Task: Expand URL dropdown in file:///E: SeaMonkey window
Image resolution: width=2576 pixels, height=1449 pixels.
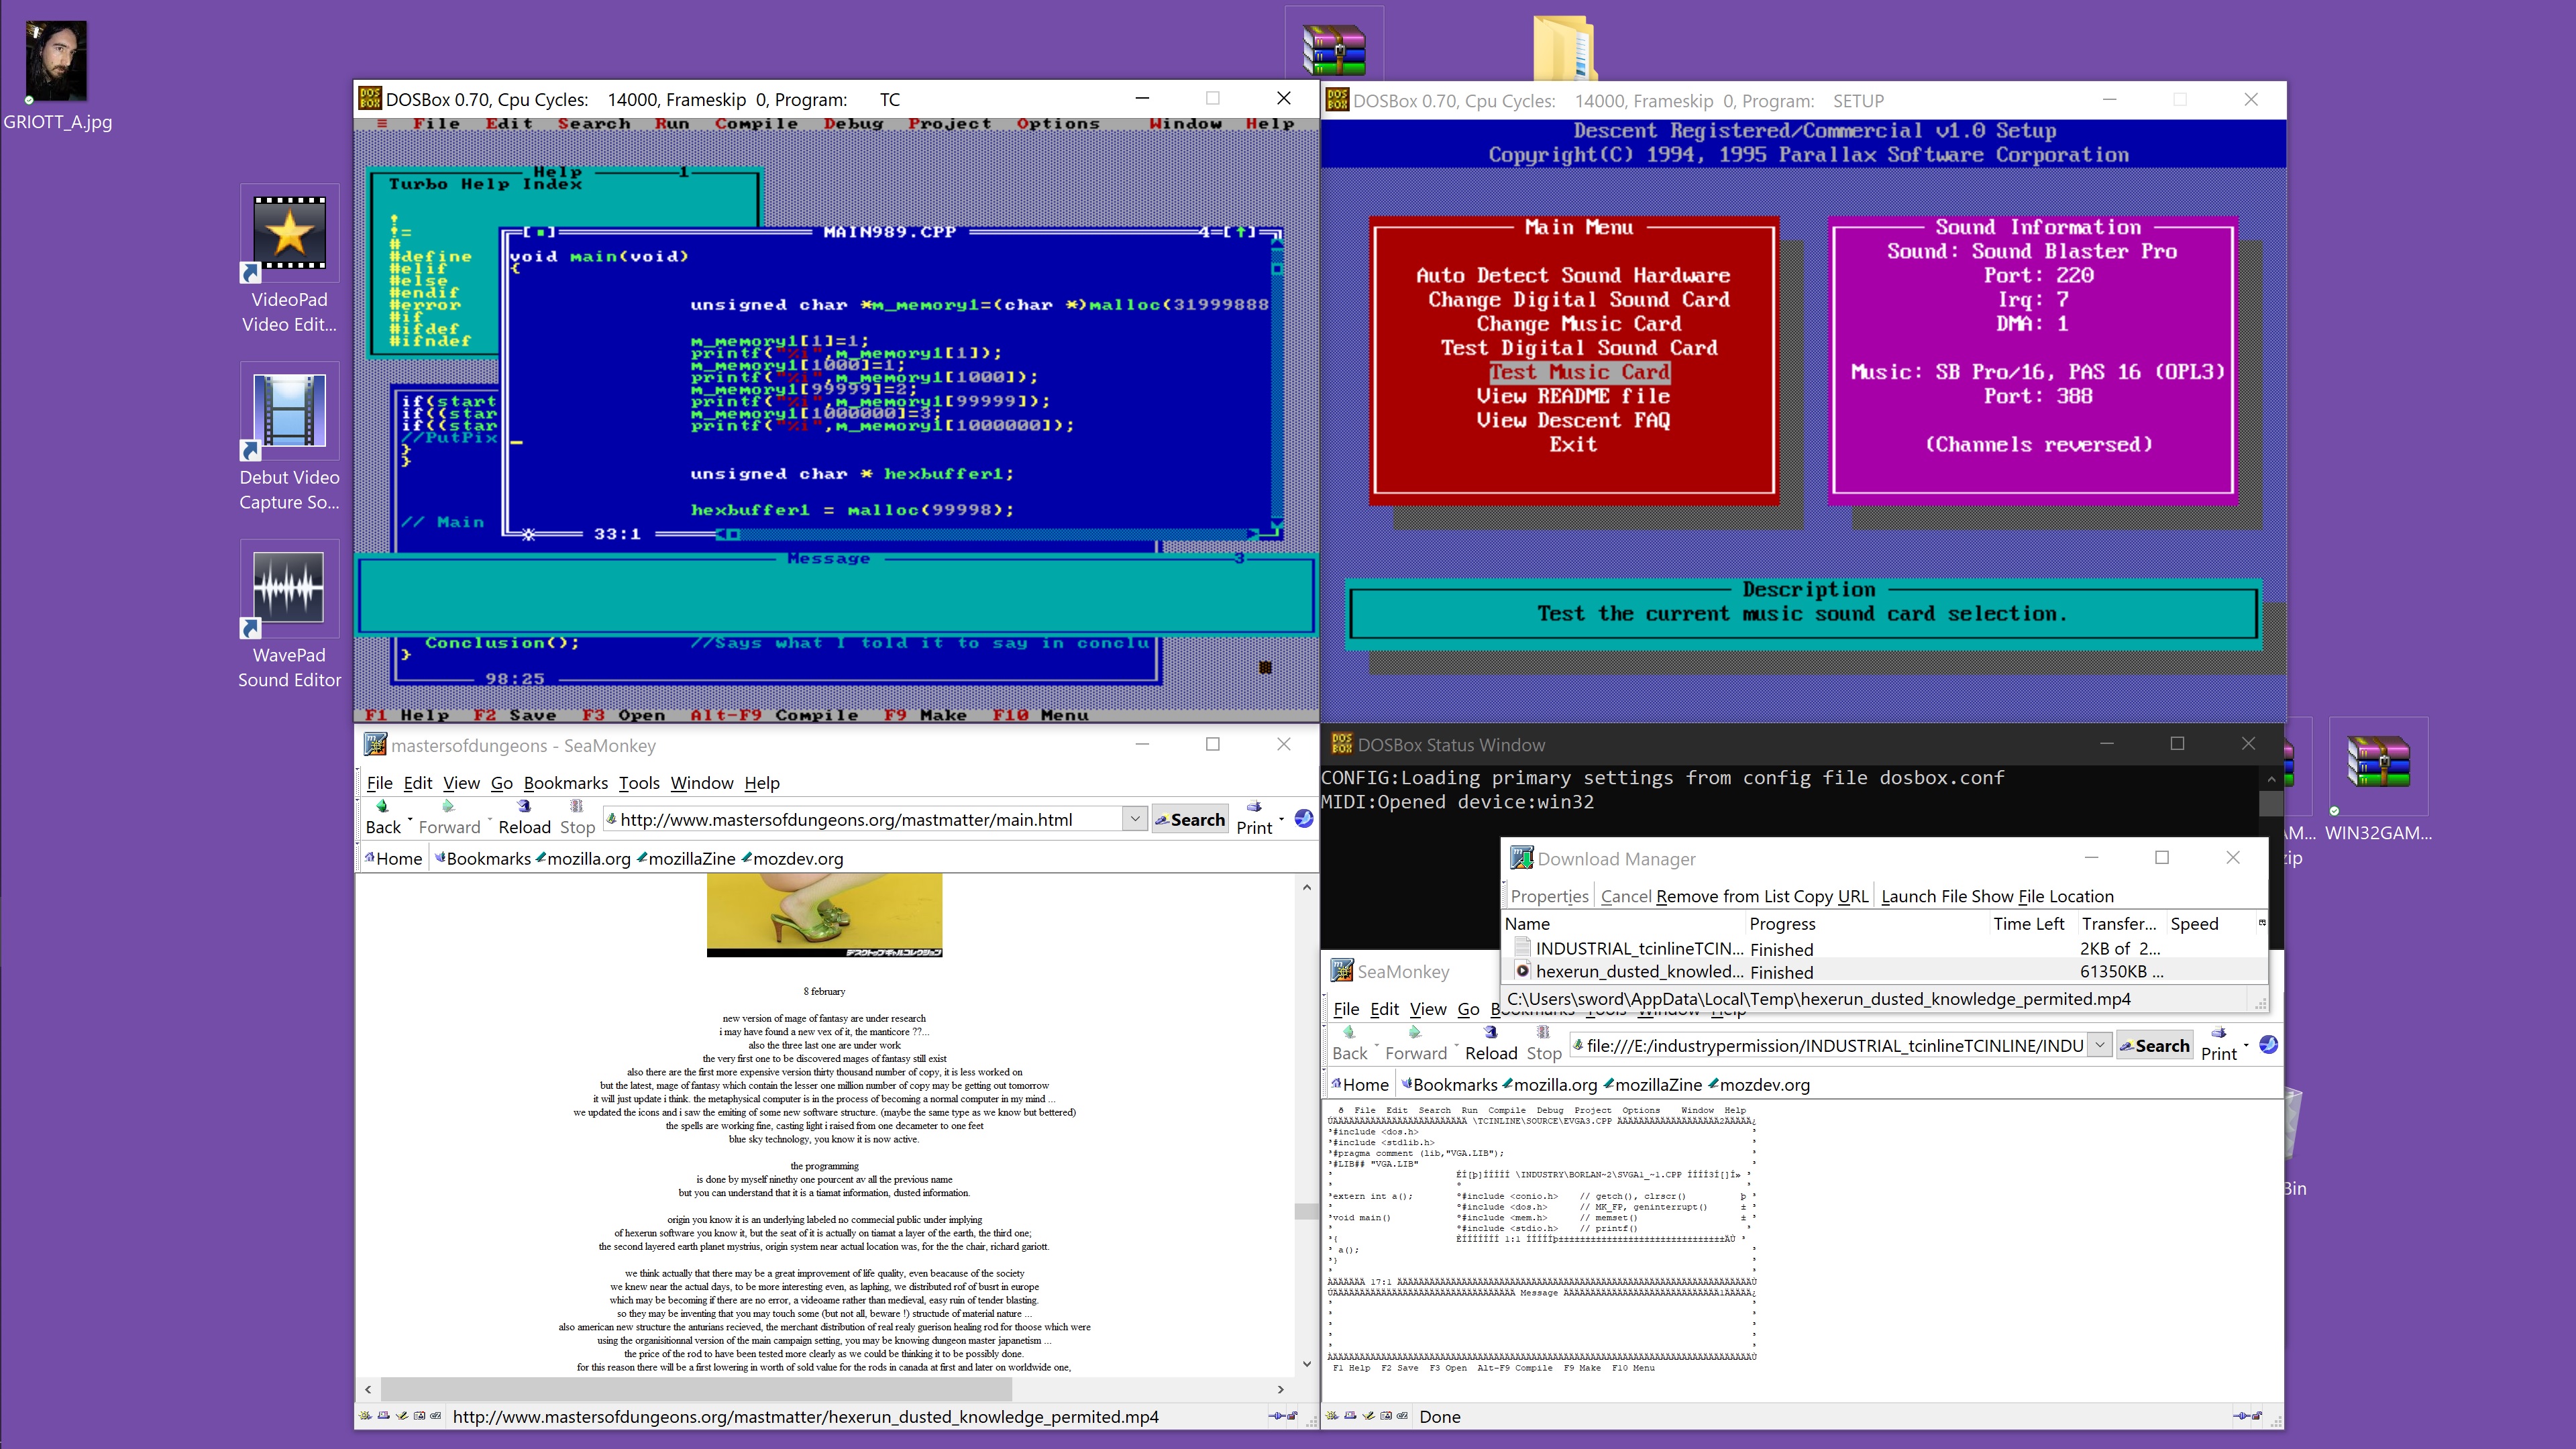Action: click(2100, 1045)
